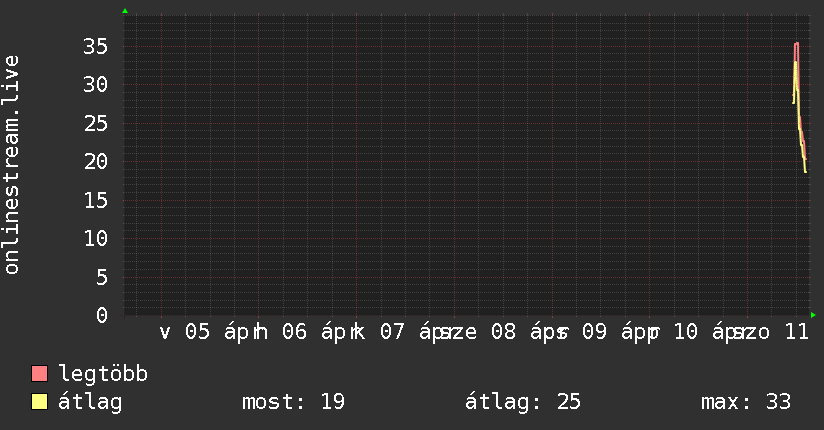Select the legtöbb legend label
Image resolution: width=824 pixels, height=430 pixels.
pyautogui.click(x=104, y=374)
